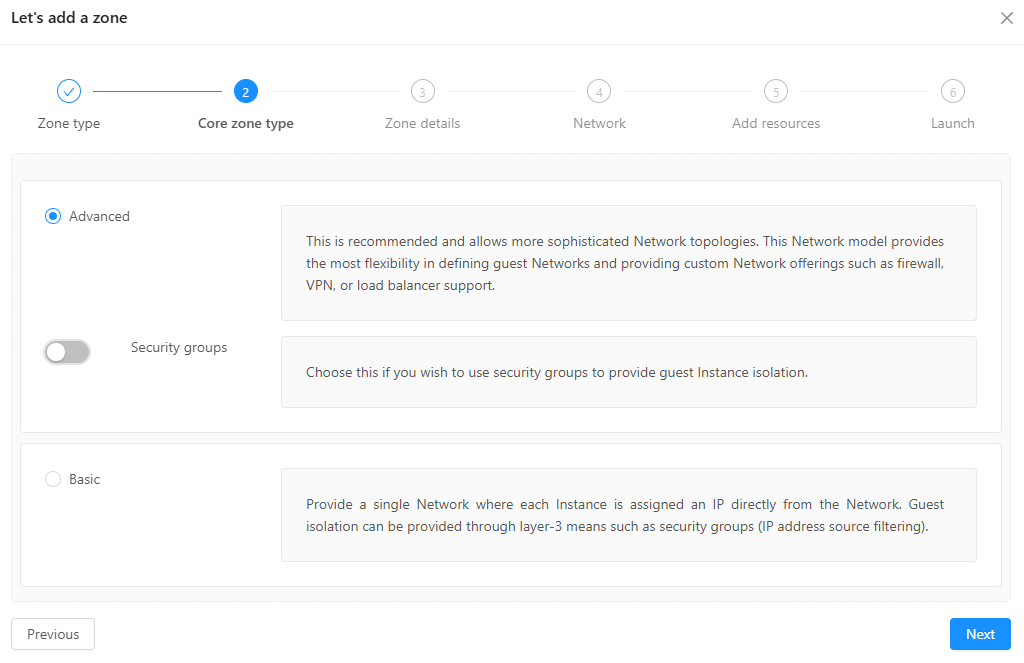
Task: Click the Basic network description text box
Action: [x=628, y=515]
